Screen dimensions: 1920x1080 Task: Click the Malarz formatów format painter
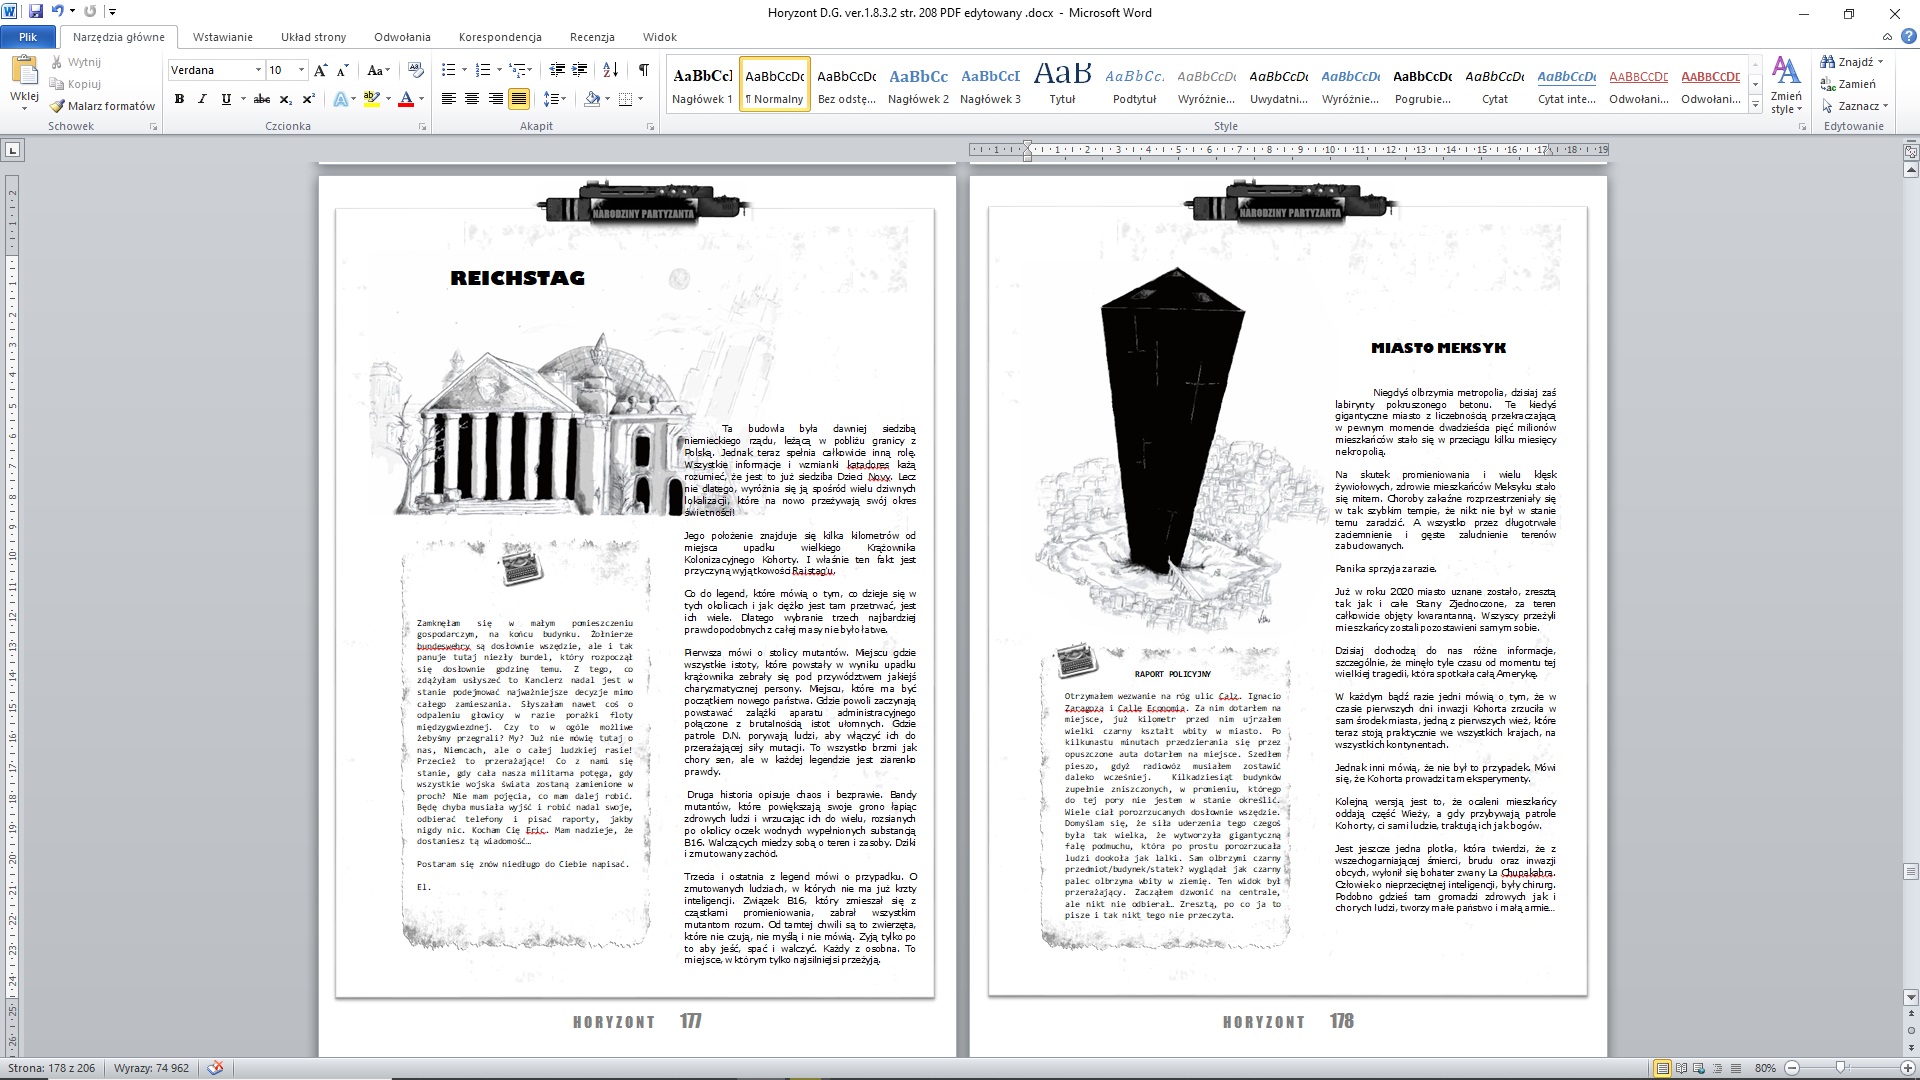102,106
